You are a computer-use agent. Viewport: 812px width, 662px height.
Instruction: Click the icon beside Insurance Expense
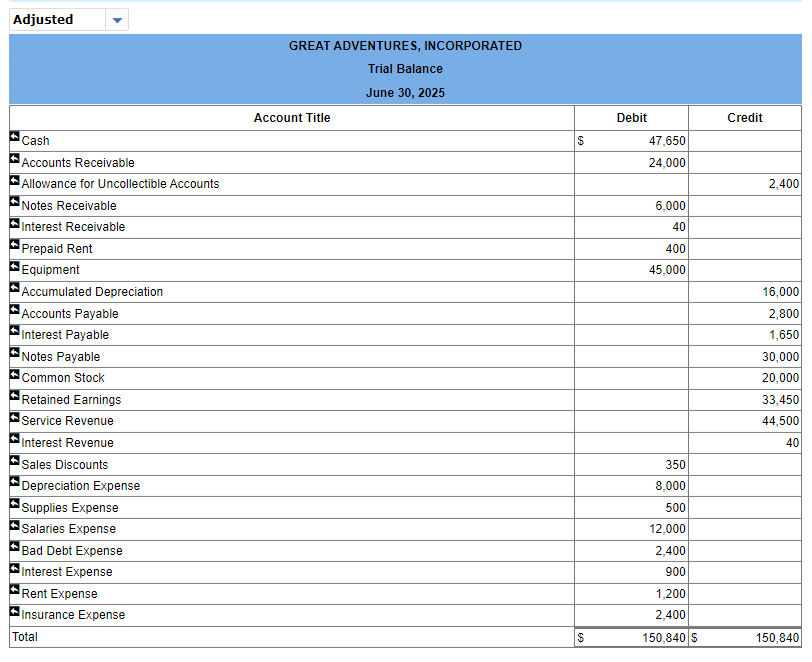(x=14, y=610)
